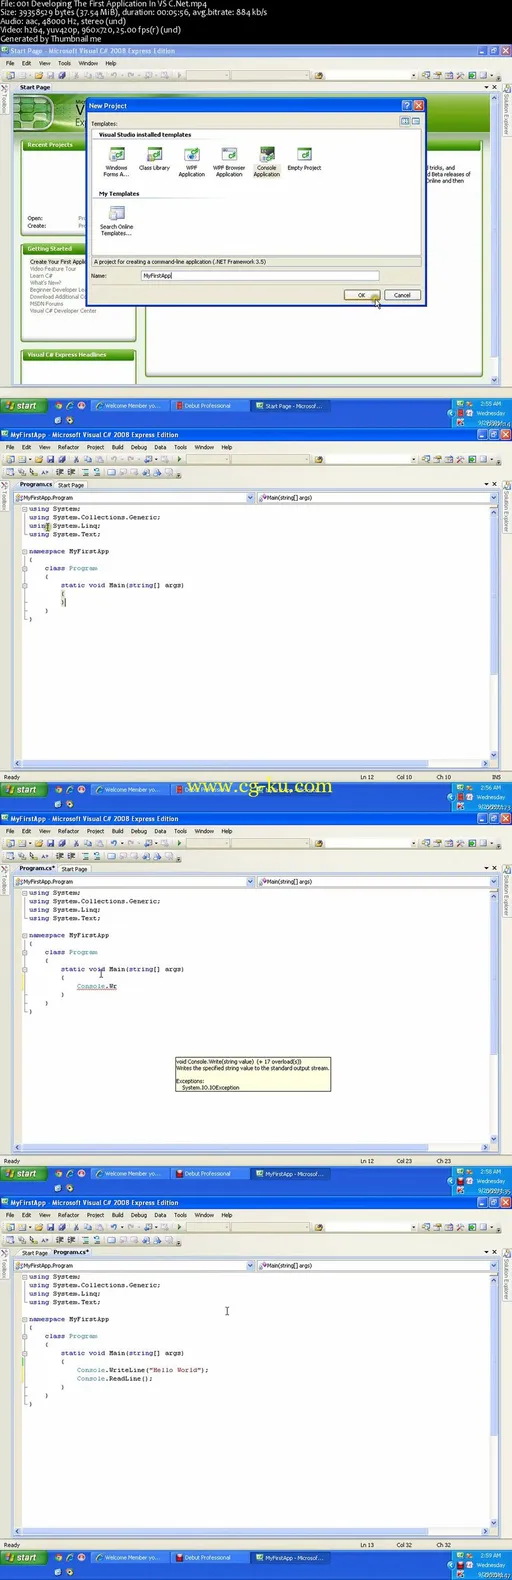Open Refactor menu in the empty Main frame

pyautogui.click(x=68, y=447)
